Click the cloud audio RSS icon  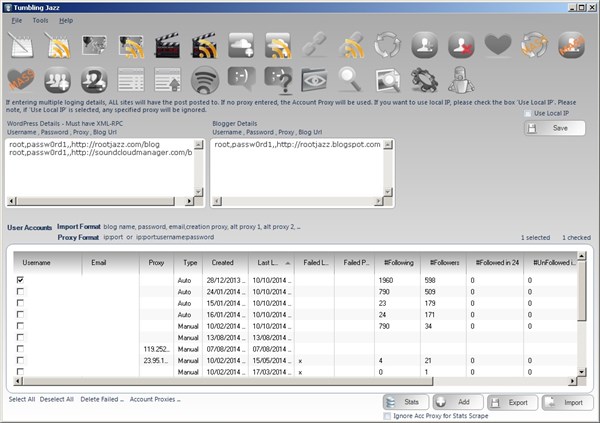(278, 45)
